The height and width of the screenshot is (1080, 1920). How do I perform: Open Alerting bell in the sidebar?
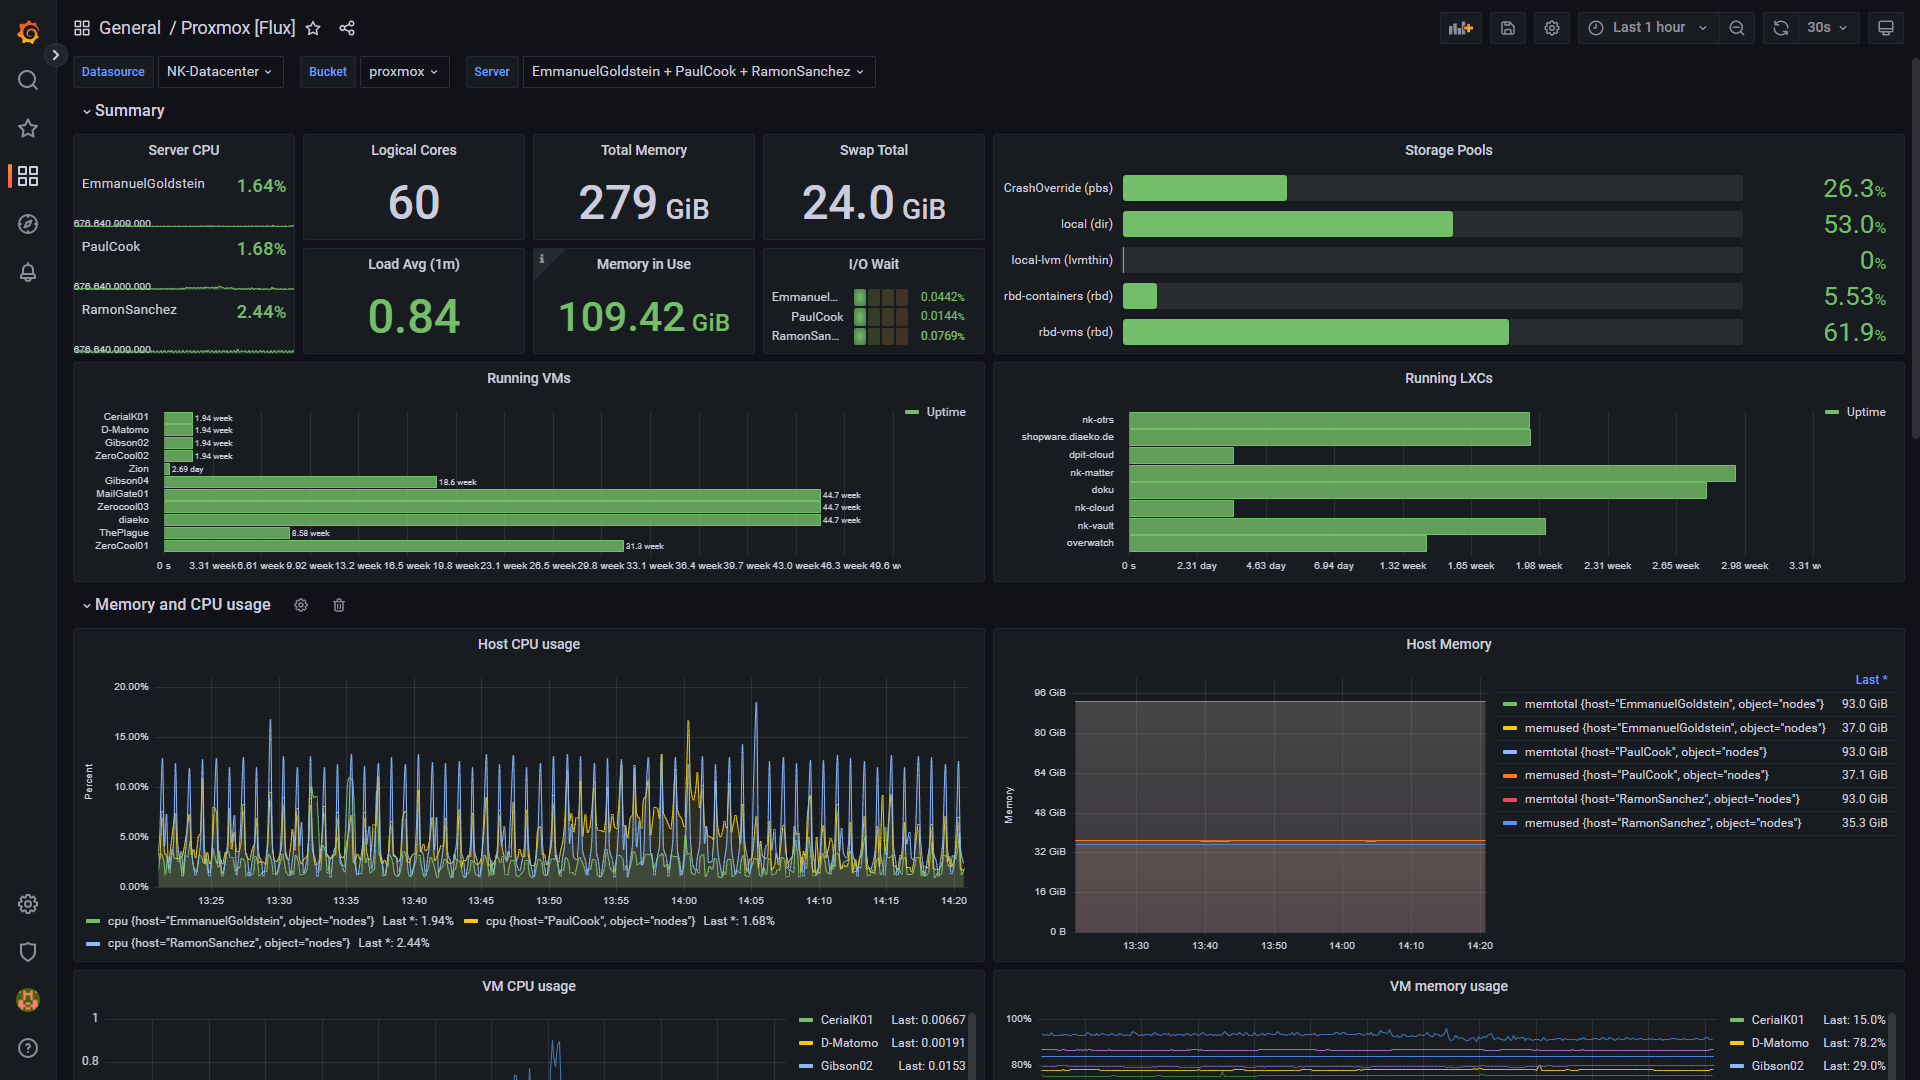point(28,272)
